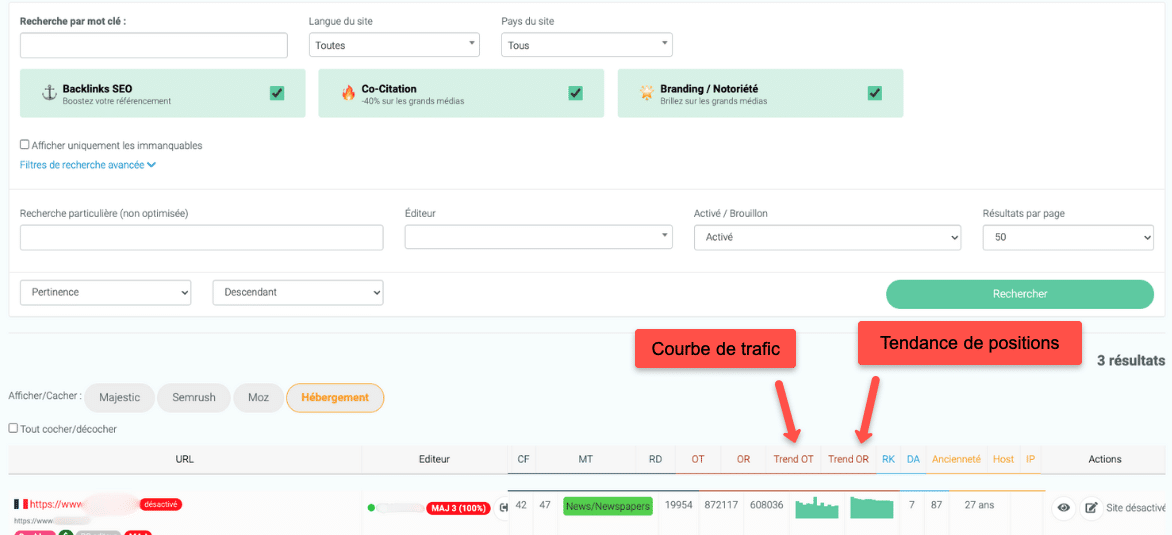Click the green status dot in Editeur column
This screenshot has height=535, width=1172.
click(x=371, y=508)
